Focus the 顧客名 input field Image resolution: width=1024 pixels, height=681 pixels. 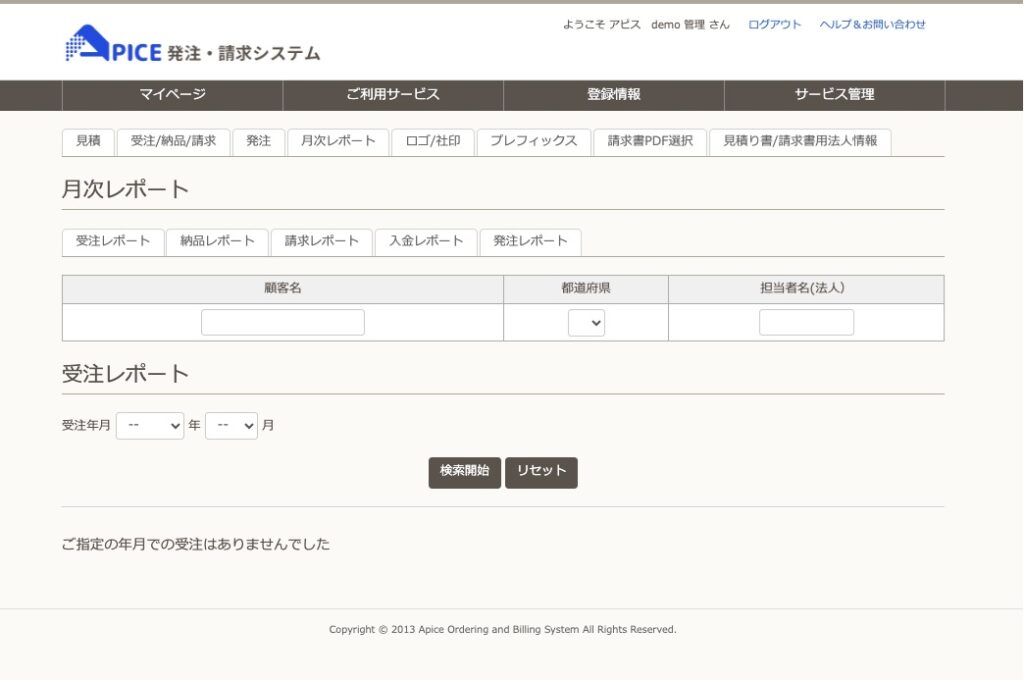tap(283, 323)
